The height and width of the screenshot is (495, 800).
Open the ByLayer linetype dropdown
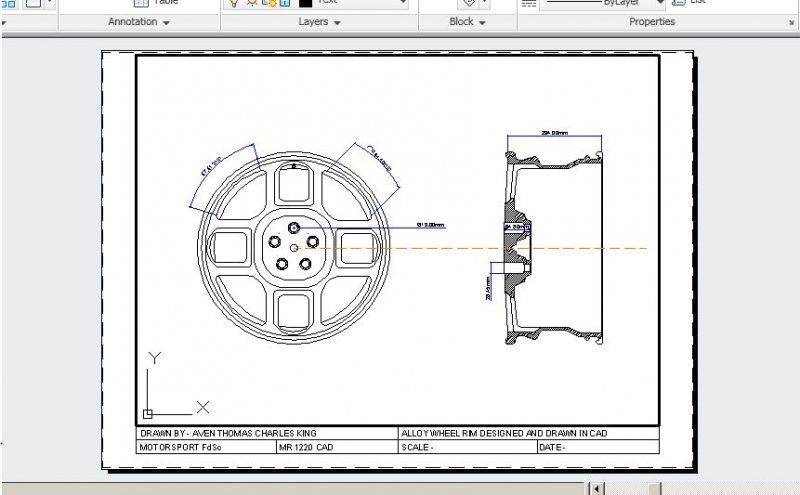click(660, 4)
